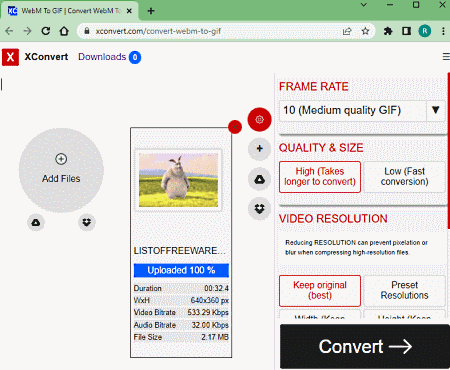Choose Keep original resolution
Image resolution: width=450 pixels, height=370 pixels.
coord(320,291)
